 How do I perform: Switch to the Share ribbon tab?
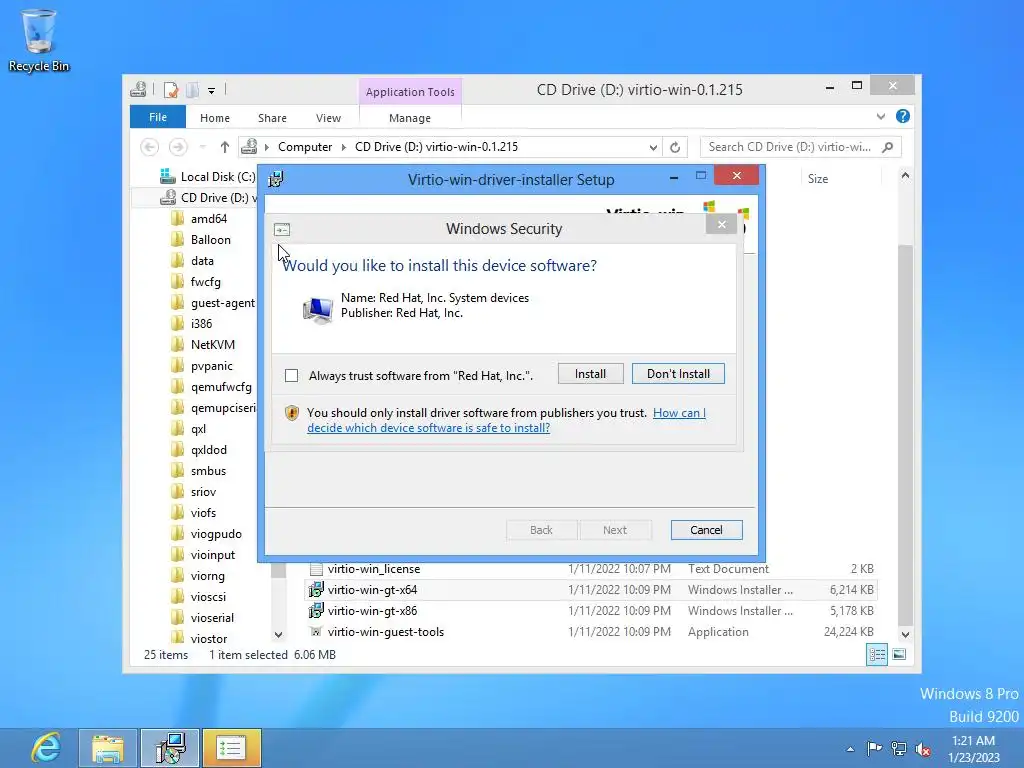(272, 118)
